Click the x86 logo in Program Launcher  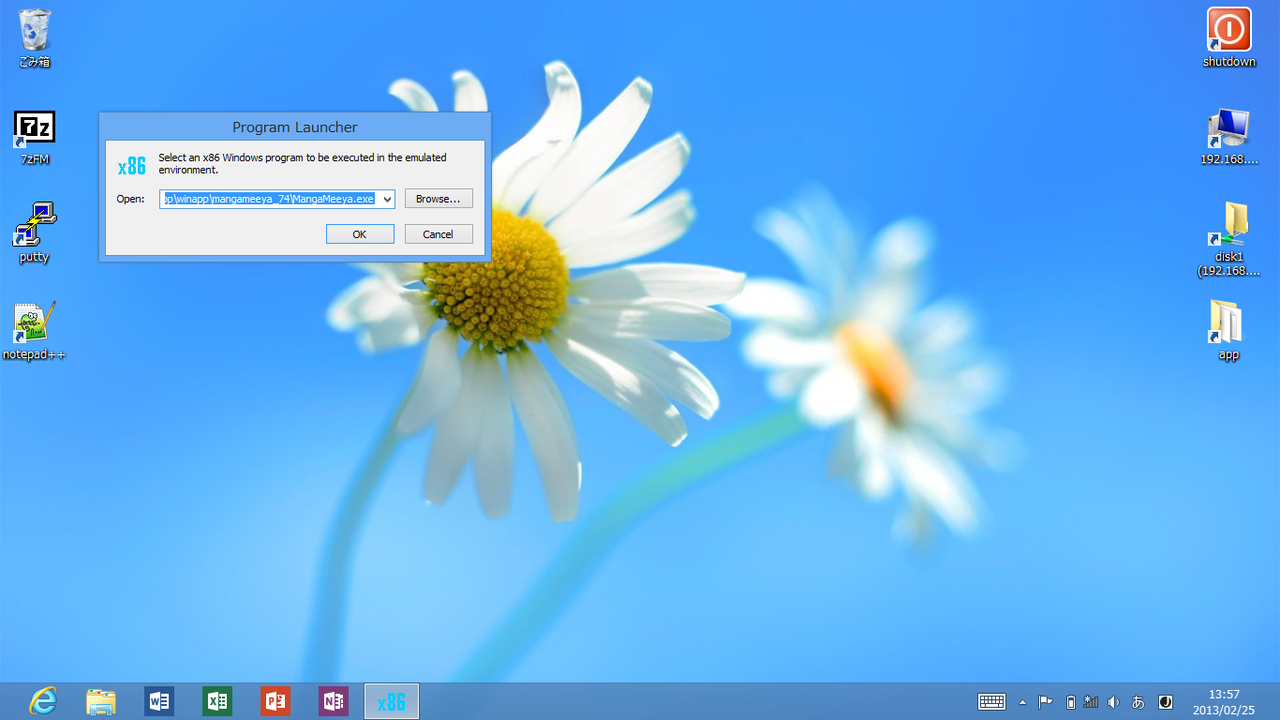pyautogui.click(x=132, y=166)
